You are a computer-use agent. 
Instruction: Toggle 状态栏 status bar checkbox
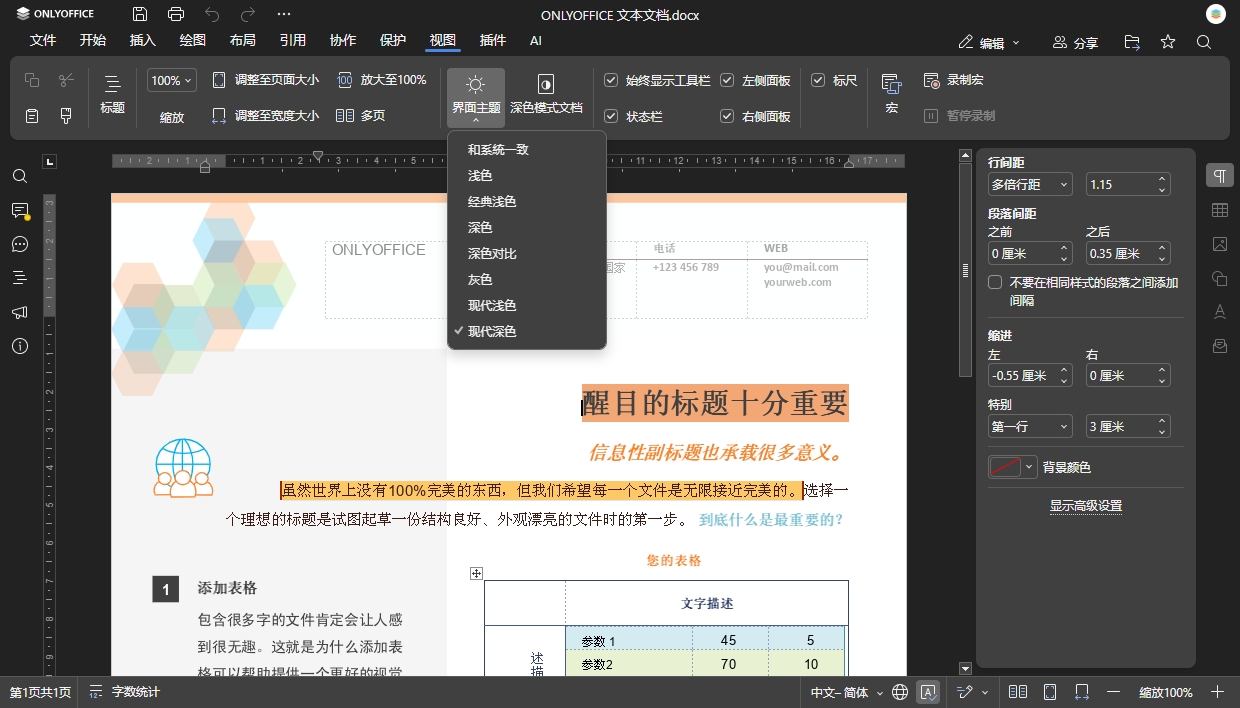coord(611,116)
